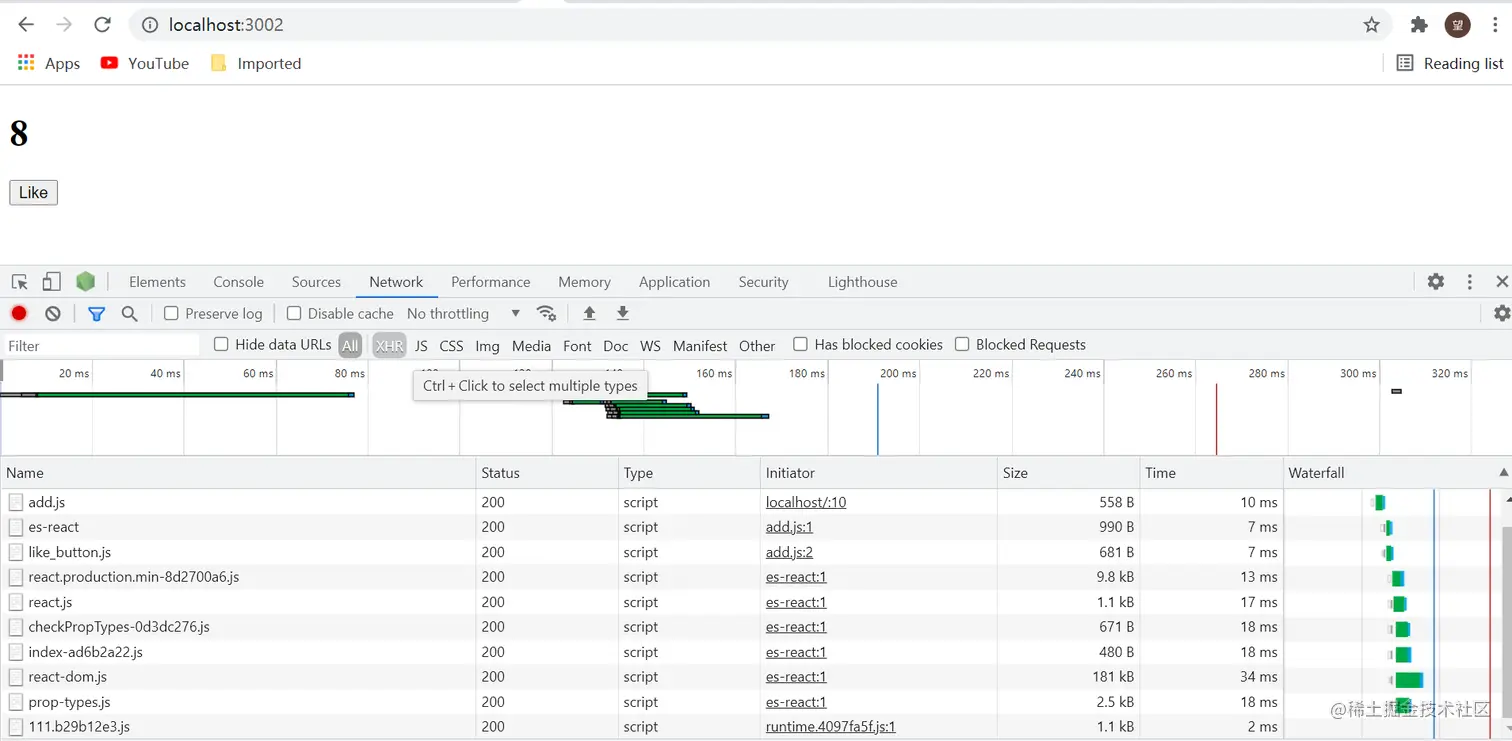Image resolution: width=1512 pixels, height=741 pixels.
Task: Open network search magnifier
Action: [x=129, y=314]
